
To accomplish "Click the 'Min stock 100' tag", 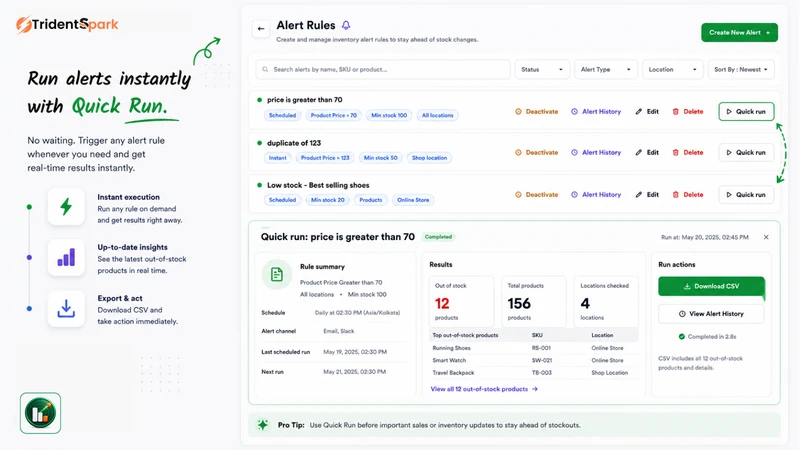I will click(389, 115).
